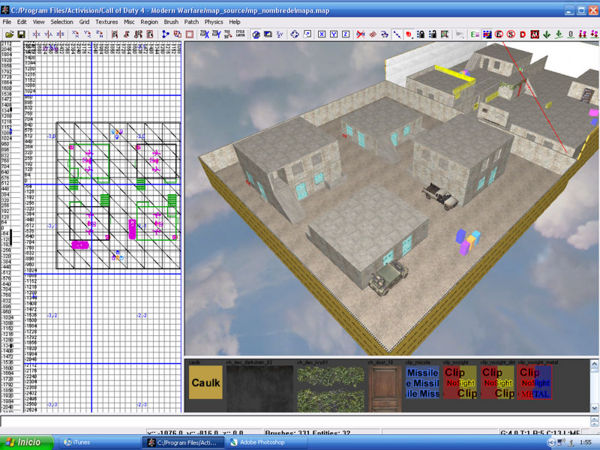600x450 pixels.
Task: Click the green down arrow icon
Action: pos(547,34)
